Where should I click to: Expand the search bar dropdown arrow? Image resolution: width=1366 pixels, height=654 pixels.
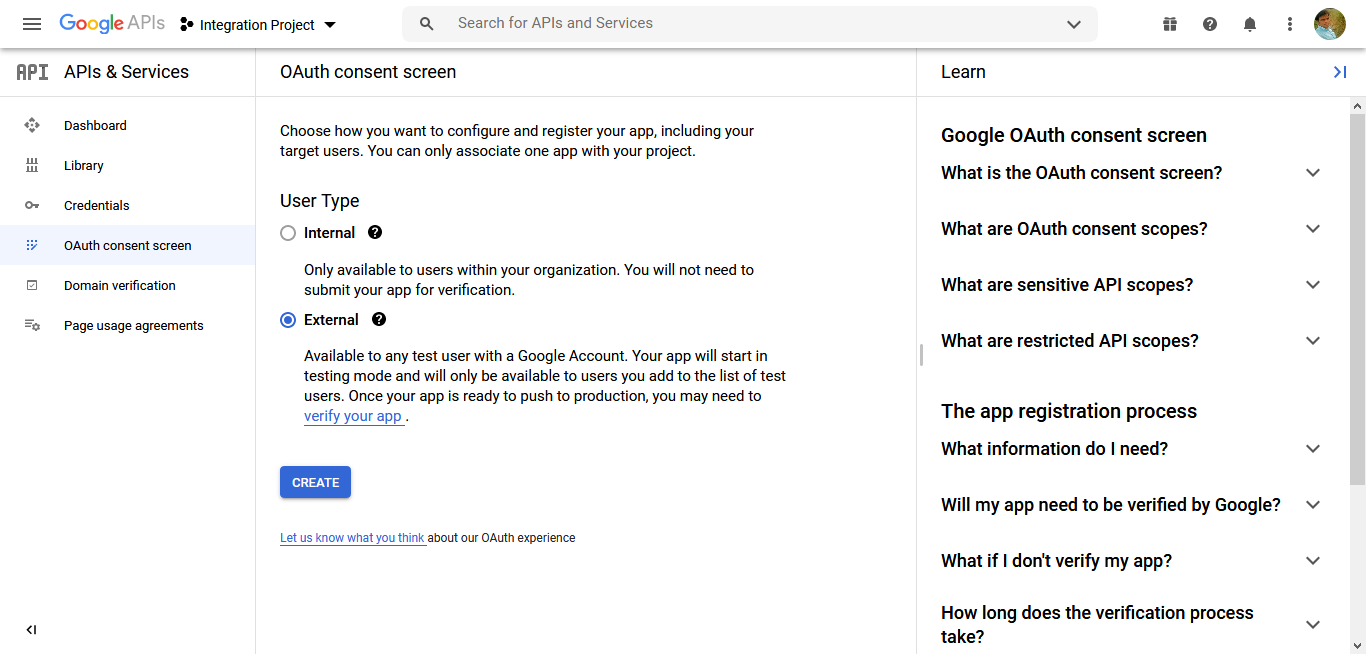1074,24
